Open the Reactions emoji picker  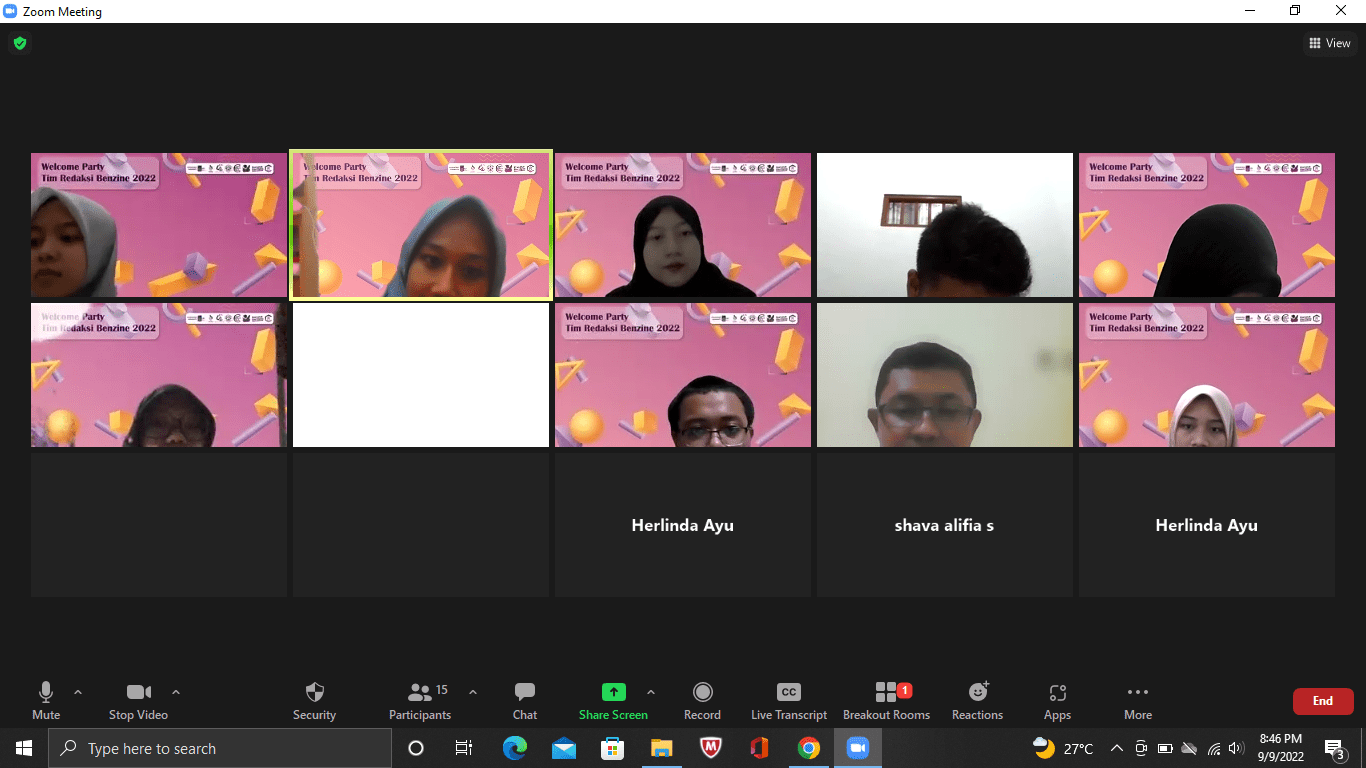click(x=977, y=700)
